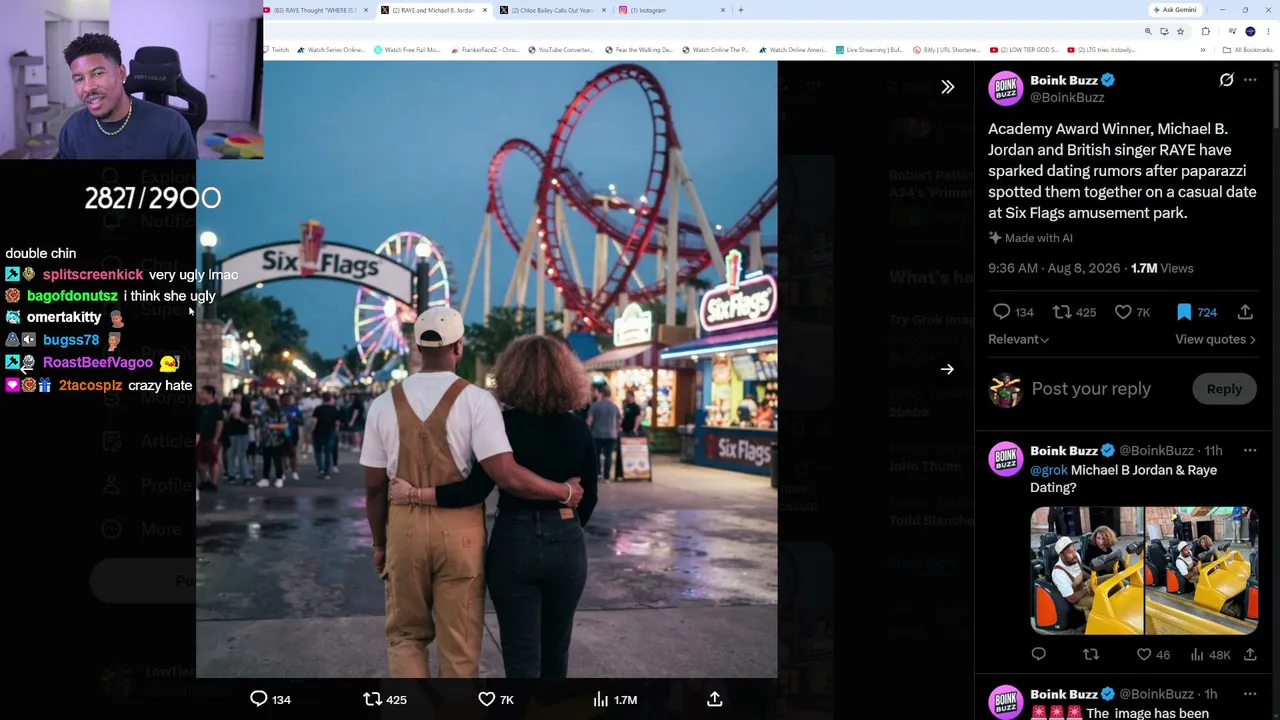This screenshot has width=1280, height=720.
Task: Click your avatar beside Post your reply
Action: click(x=1006, y=389)
